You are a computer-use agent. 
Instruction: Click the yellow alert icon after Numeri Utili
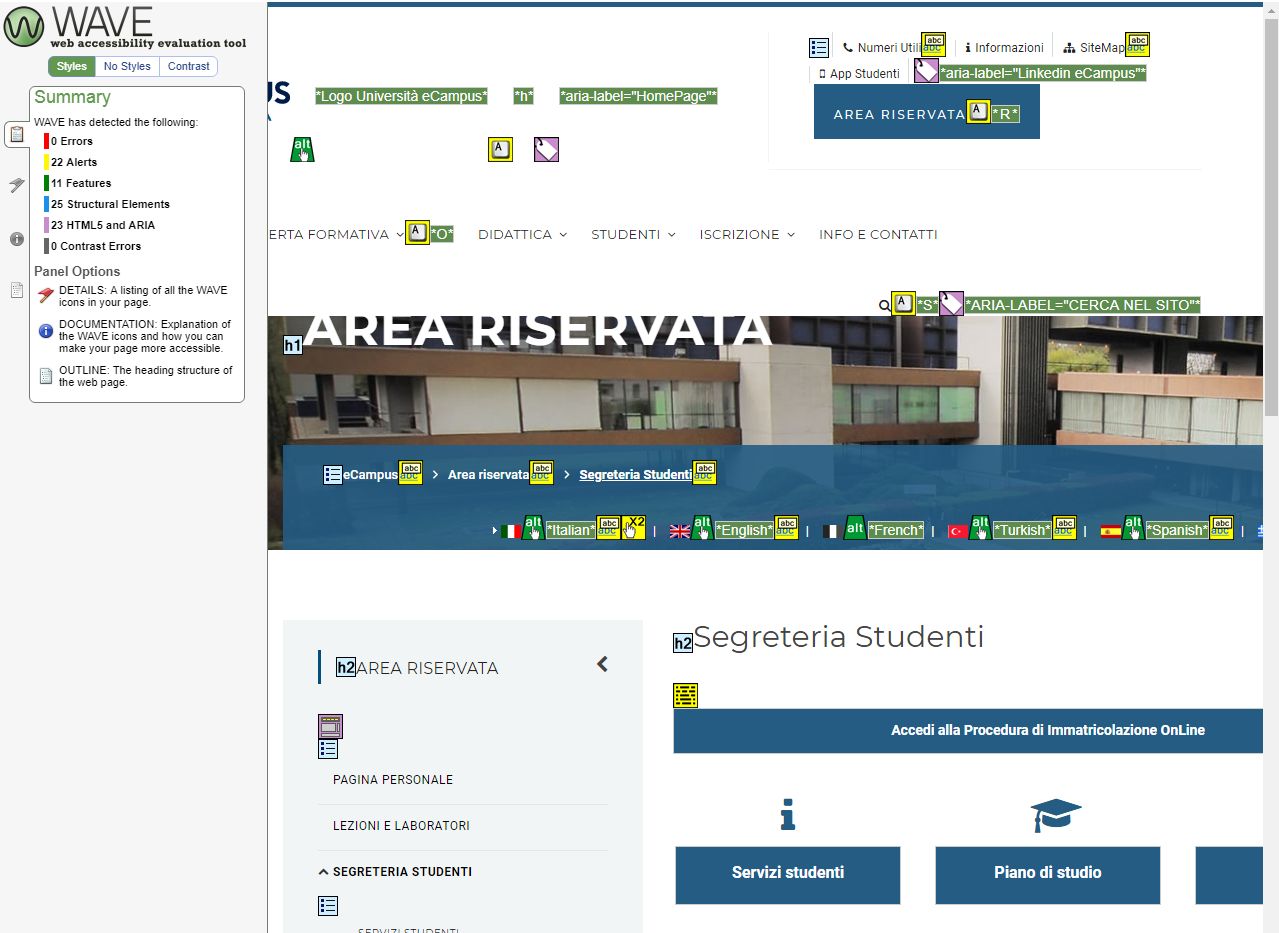click(x=933, y=45)
